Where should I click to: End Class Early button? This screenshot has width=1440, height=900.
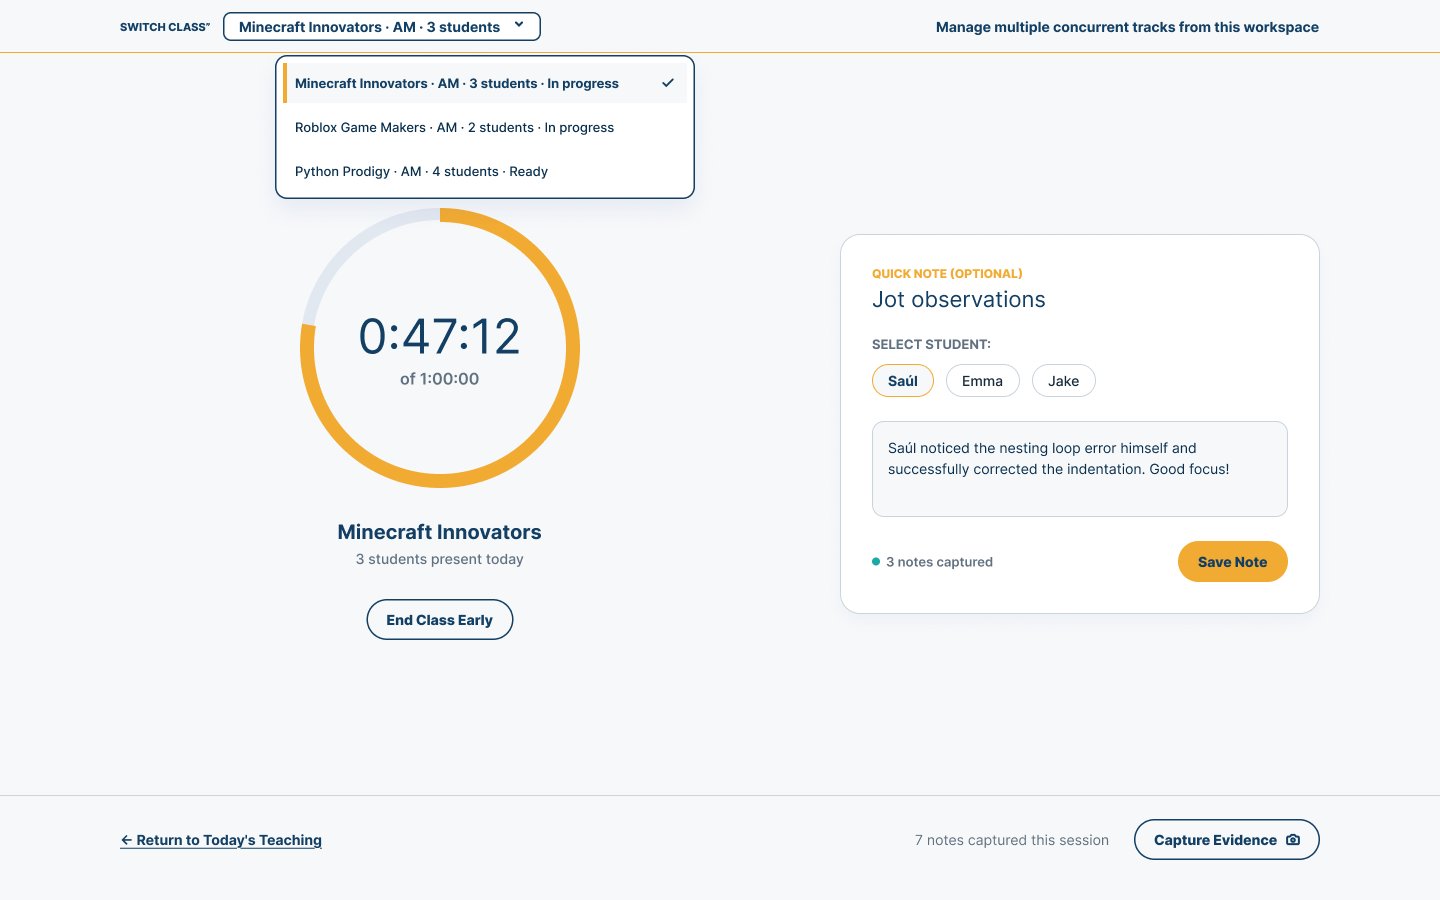coord(440,620)
